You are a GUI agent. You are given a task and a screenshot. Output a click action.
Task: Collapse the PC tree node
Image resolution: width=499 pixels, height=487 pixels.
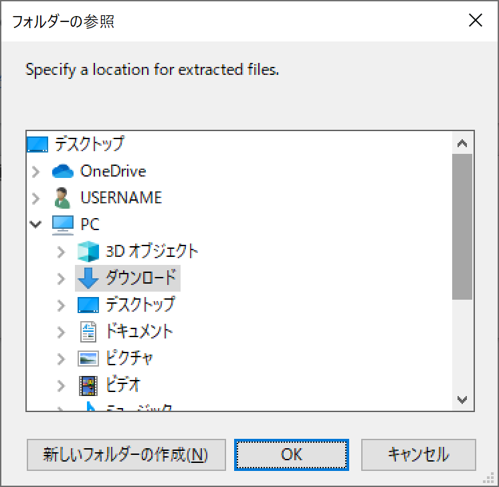click(36, 224)
